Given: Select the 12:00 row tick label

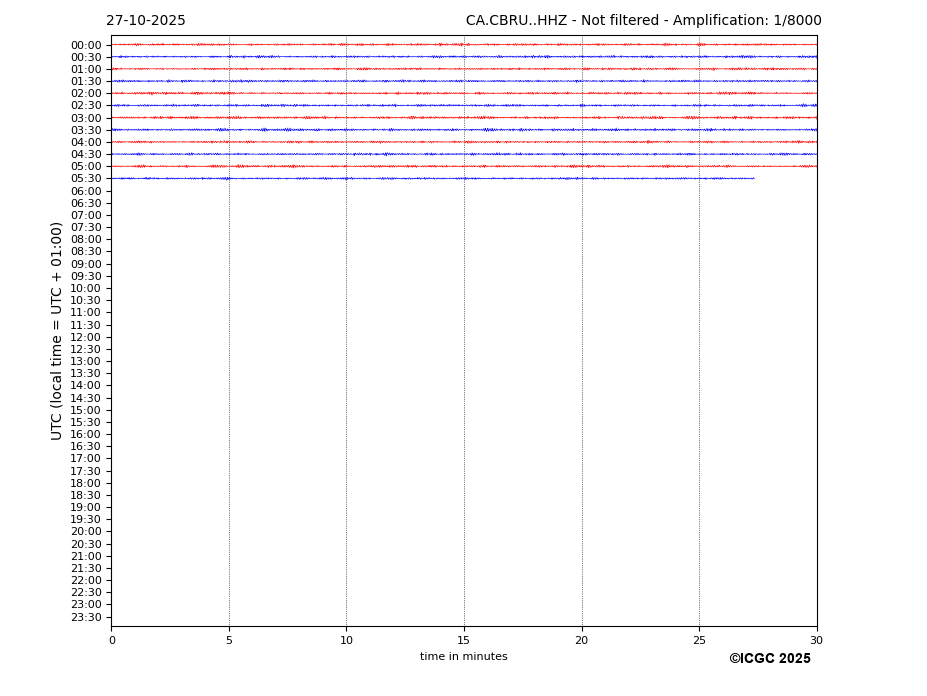Looking at the screenshot, I should tap(86, 337).
